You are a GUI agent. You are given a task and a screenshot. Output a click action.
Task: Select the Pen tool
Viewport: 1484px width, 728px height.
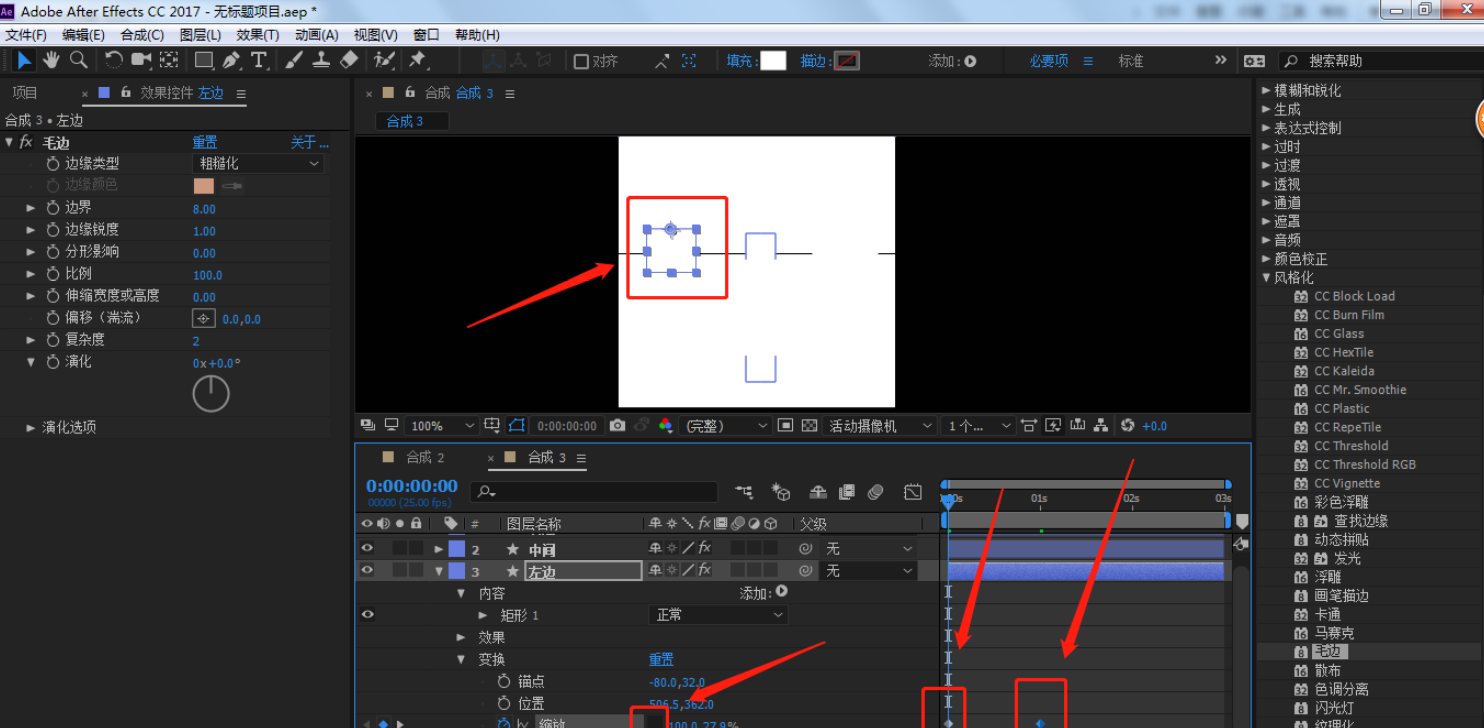tap(231, 61)
